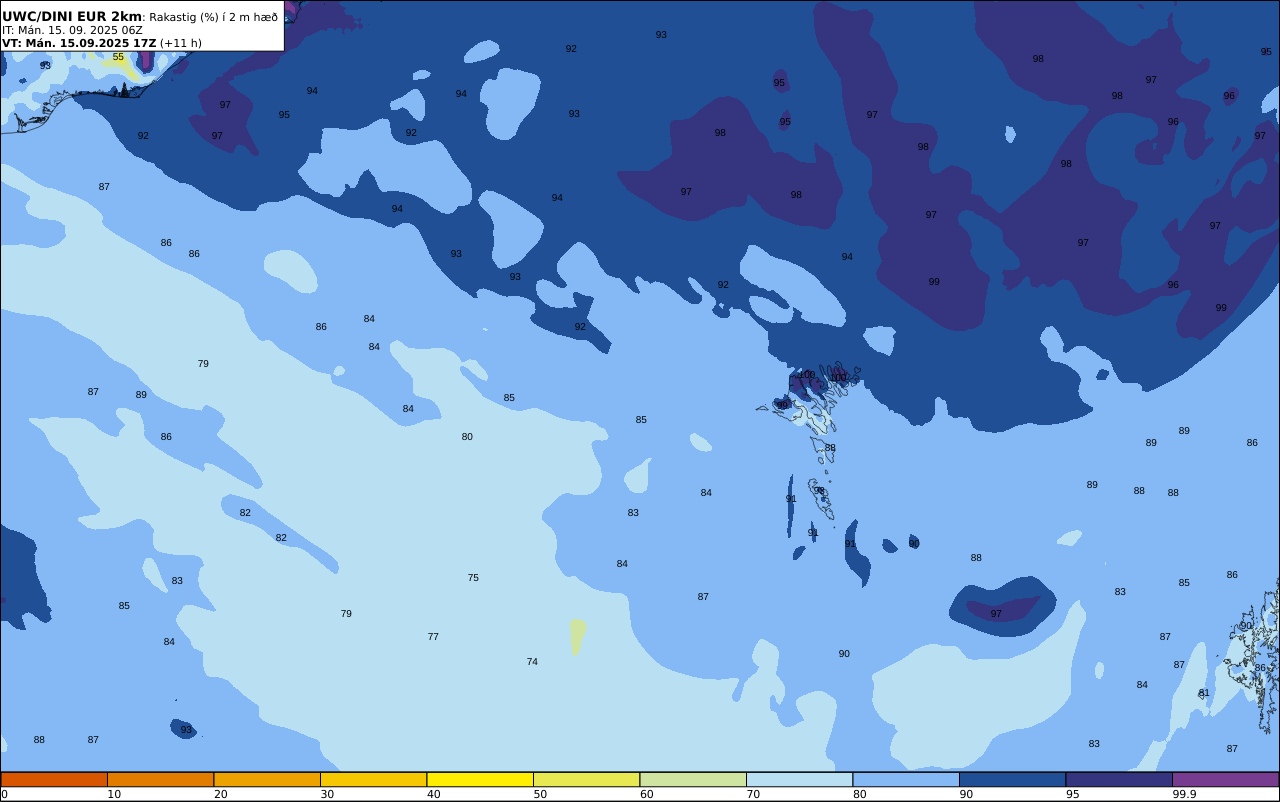Select the dark blue 90–95 legend swatch
Screen dimensions: 1280x802
pos(1012,779)
